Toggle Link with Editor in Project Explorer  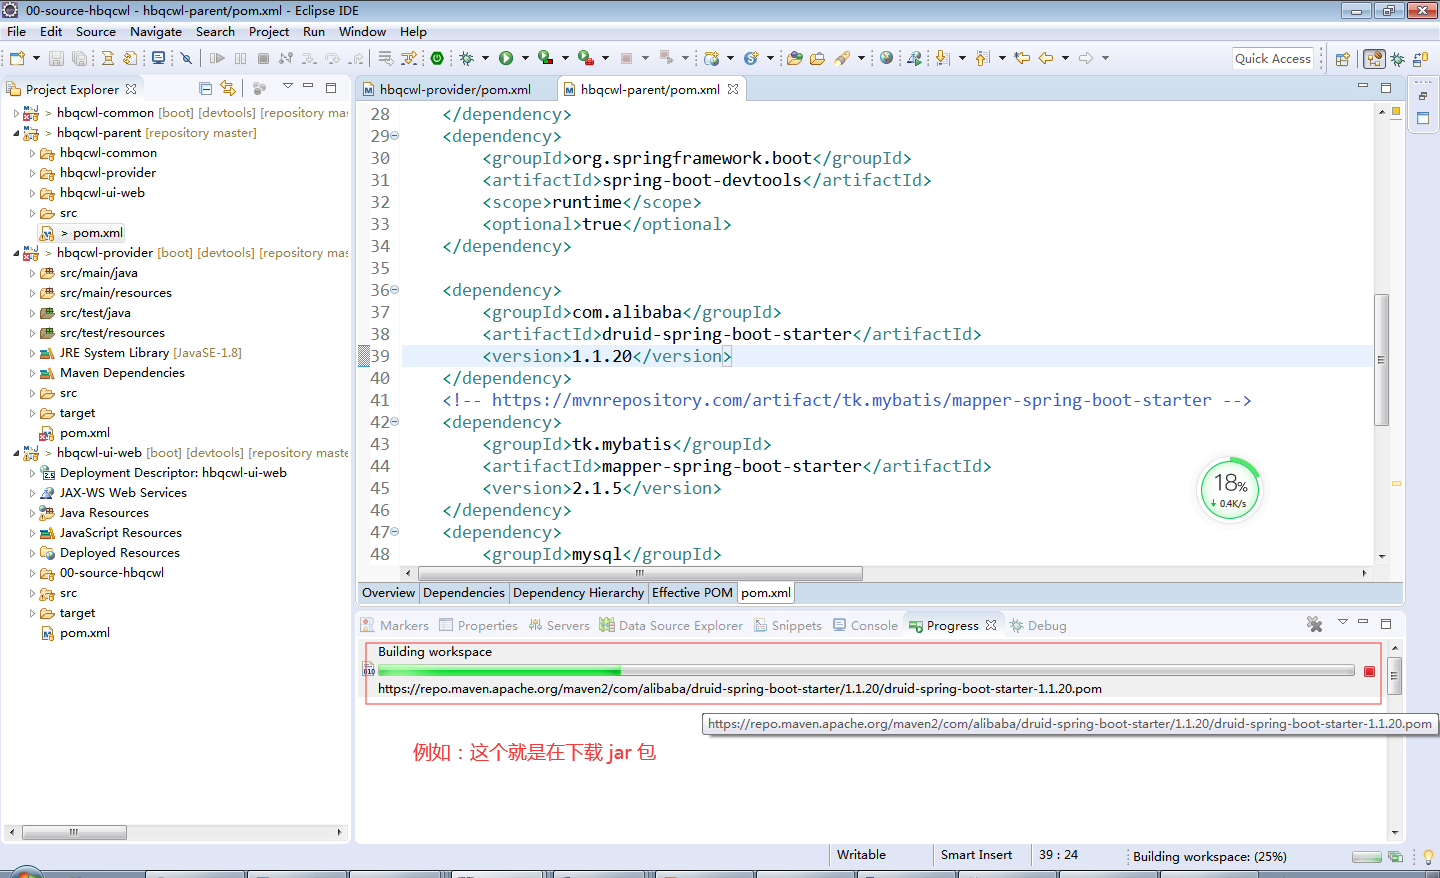tap(228, 89)
